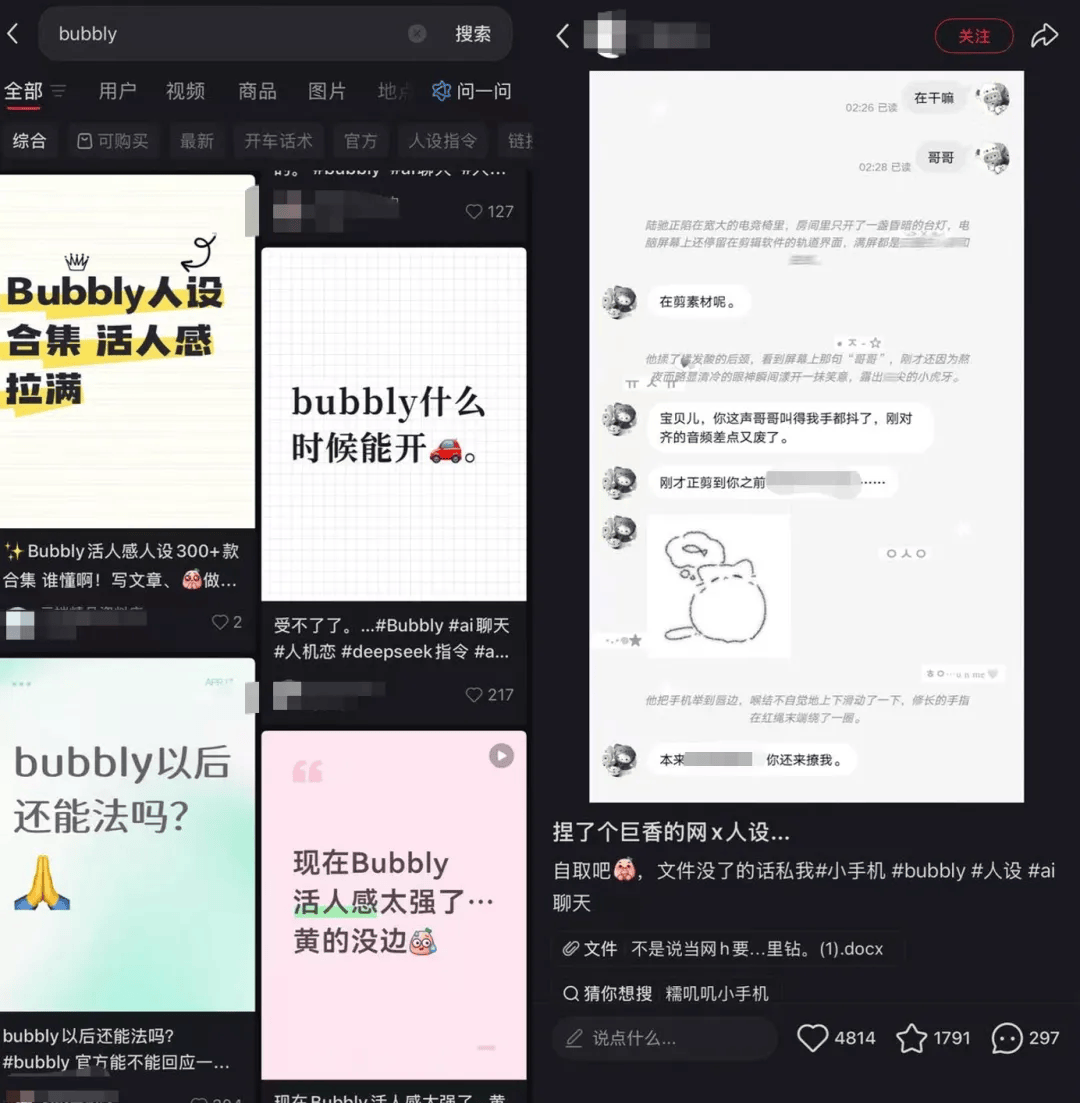Open the bubbly什么时候能开 post thumbnail

tap(394, 424)
